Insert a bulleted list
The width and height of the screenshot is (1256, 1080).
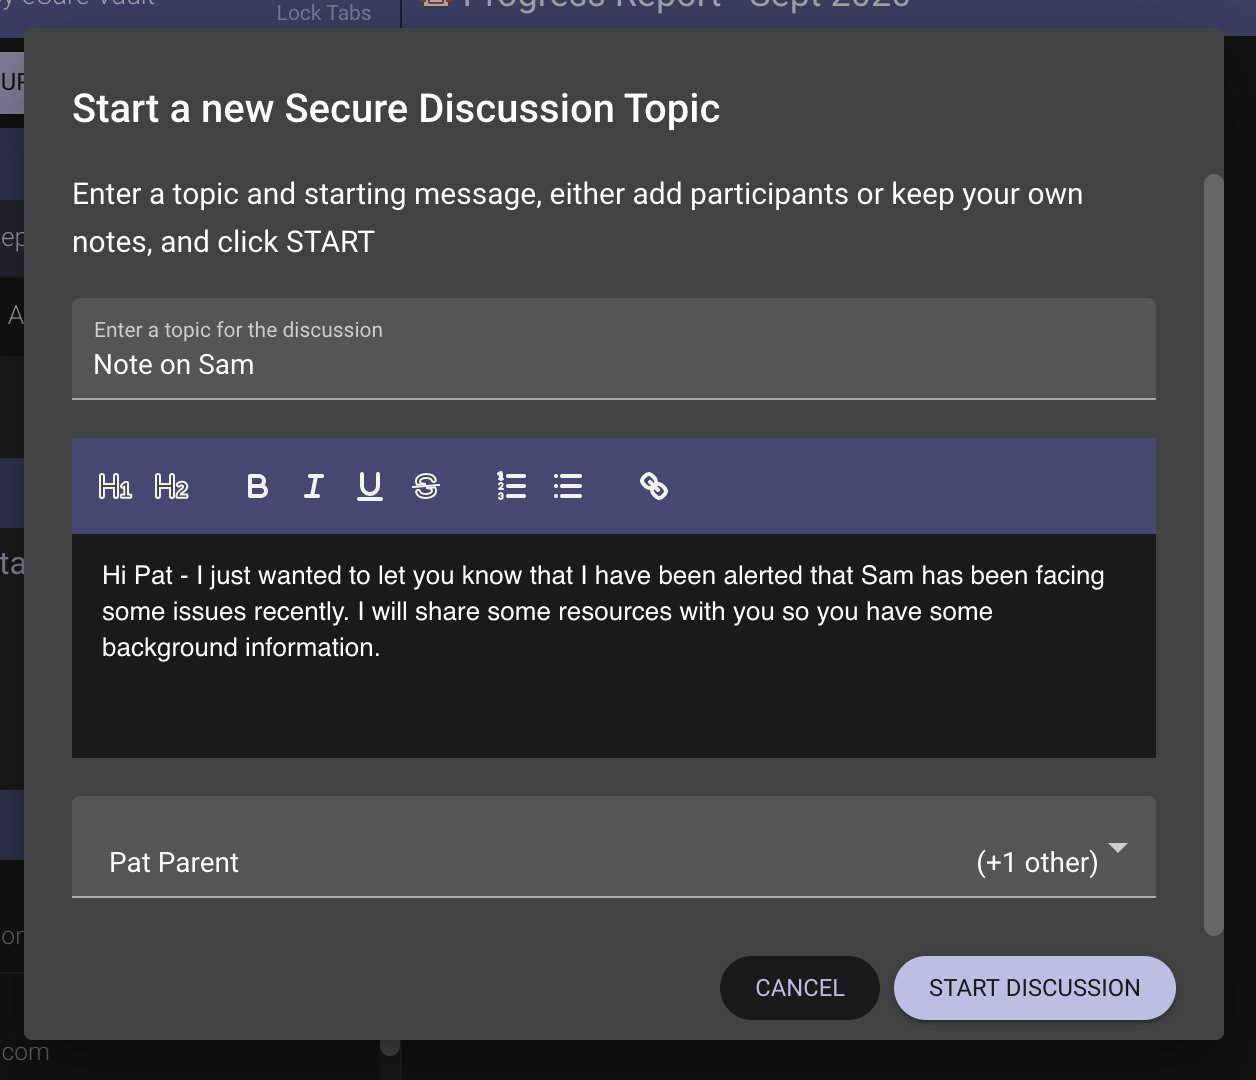coord(568,487)
